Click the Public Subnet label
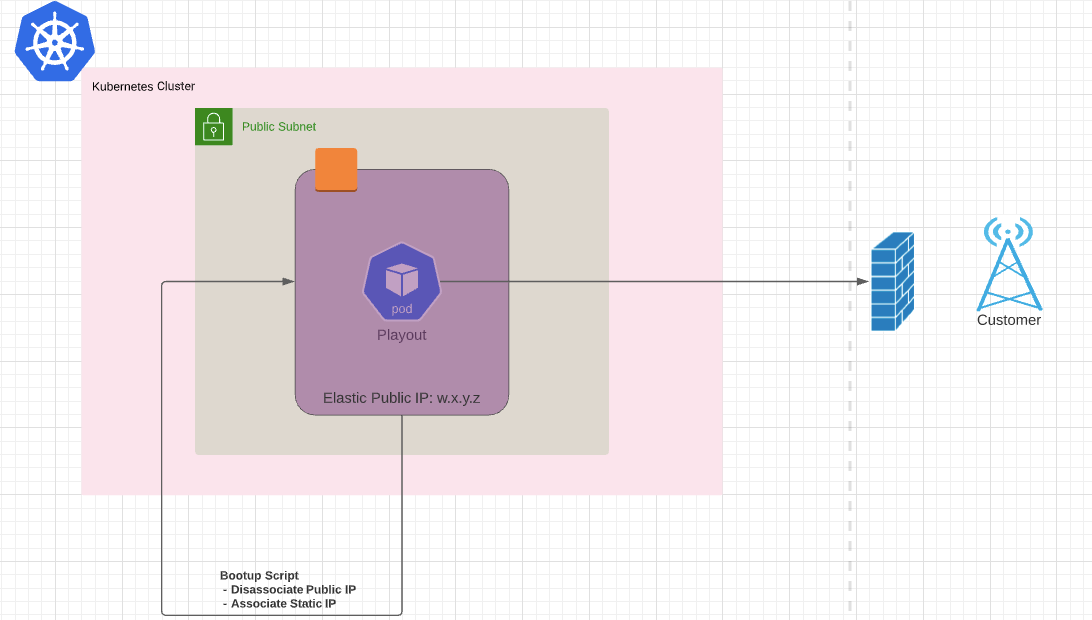 click(279, 126)
